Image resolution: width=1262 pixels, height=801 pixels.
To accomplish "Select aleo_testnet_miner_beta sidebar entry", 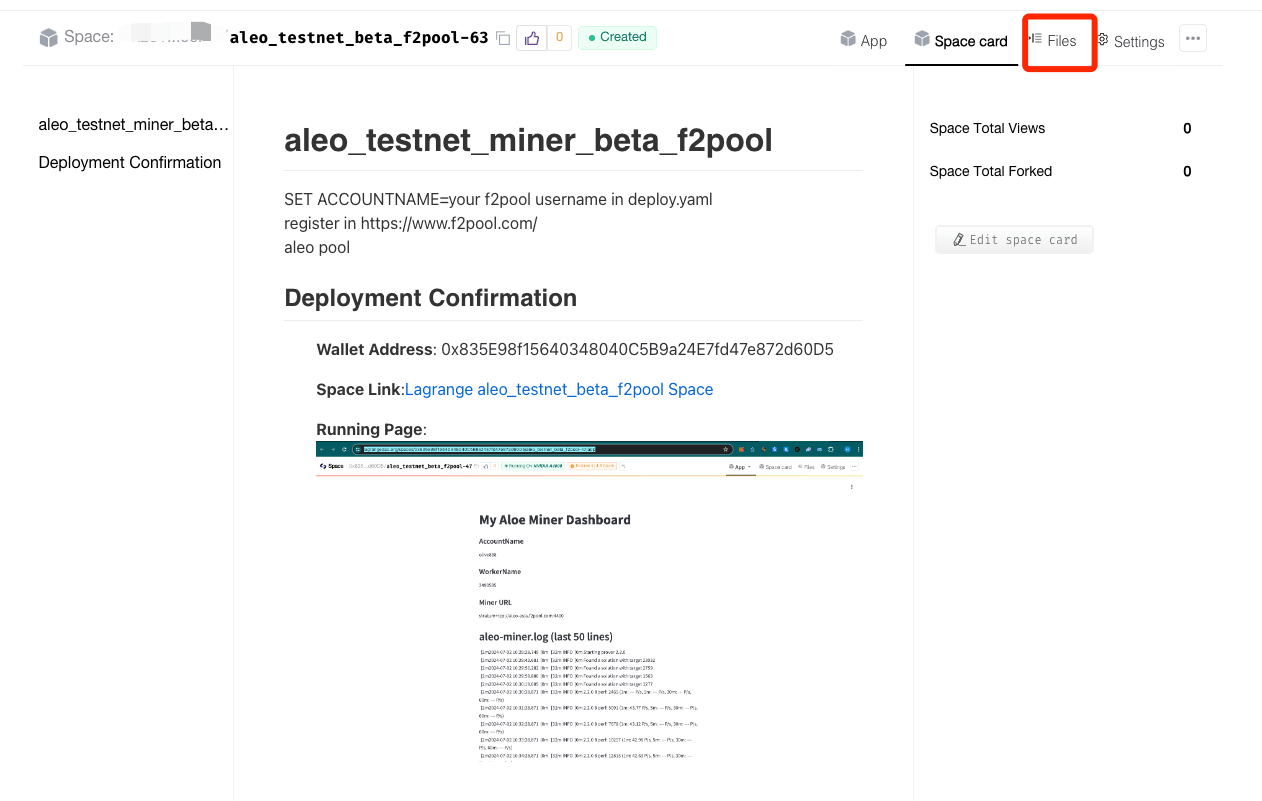I will pyautogui.click(x=134, y=125).
